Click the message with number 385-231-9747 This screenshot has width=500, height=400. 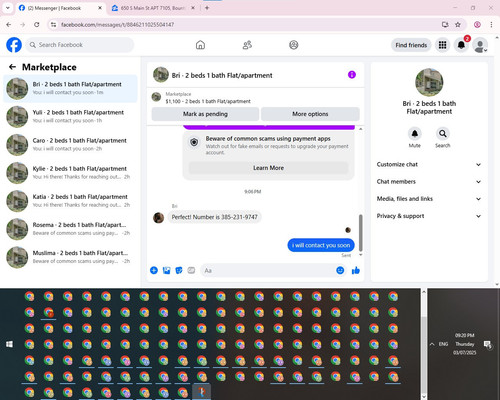[x=214, y=217]
